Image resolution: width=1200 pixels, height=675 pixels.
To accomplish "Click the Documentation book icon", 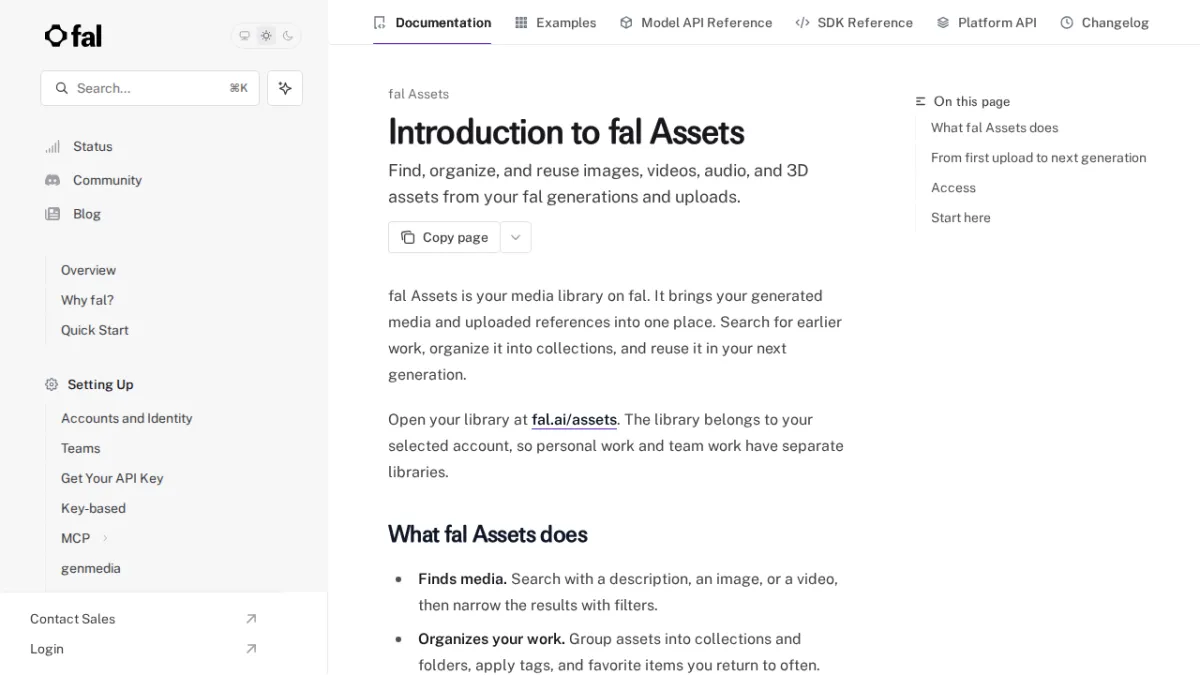I will (379, 22).
